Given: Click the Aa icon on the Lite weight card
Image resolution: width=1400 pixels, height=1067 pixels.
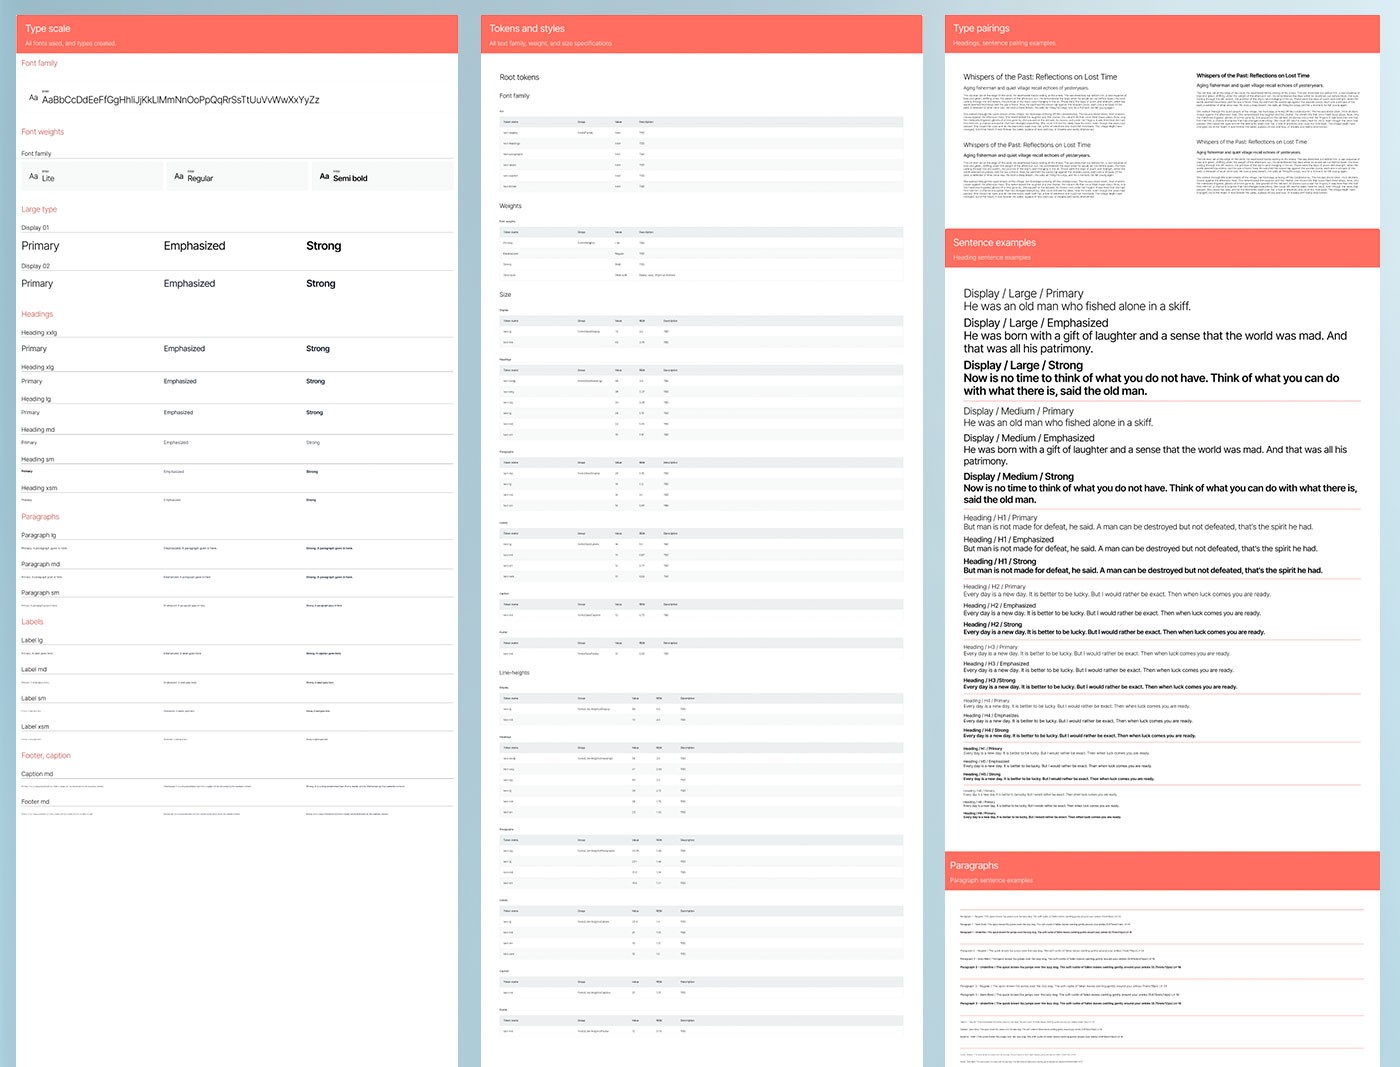Looking at the screenshot, I should point(32,176).
